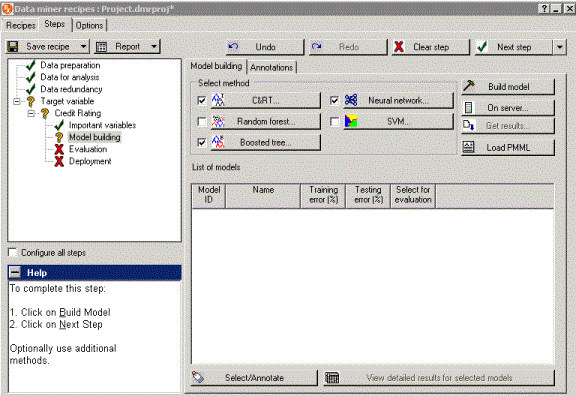Open the Save recipe dropdown arrow

coord(84,47)
